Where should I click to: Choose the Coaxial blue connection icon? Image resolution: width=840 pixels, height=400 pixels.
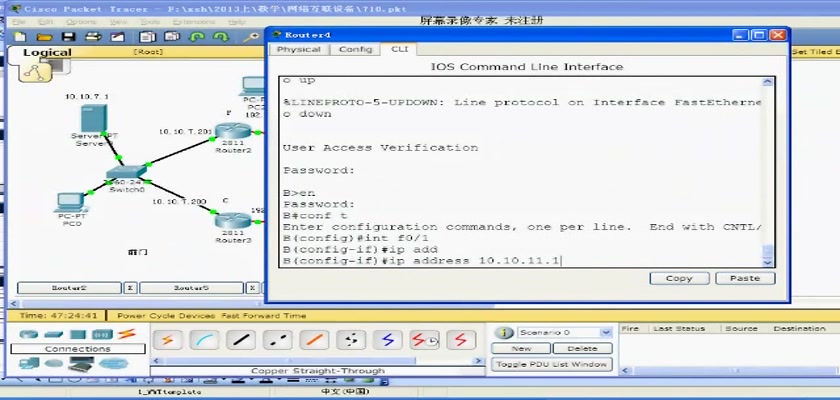(387, 339)
